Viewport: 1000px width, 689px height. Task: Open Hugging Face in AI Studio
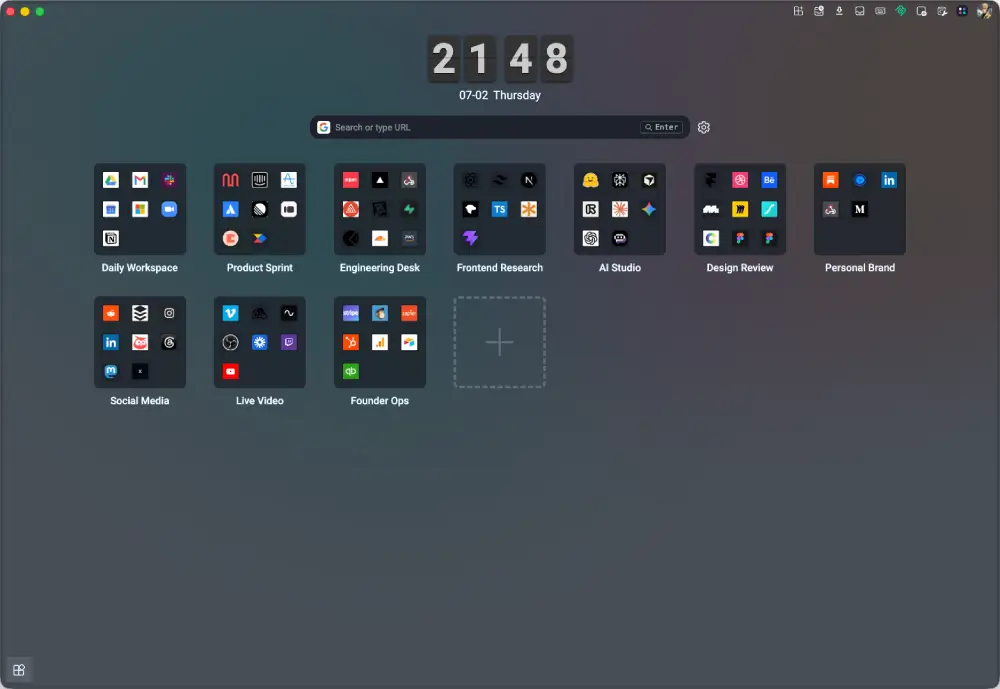click(x=591, y=180)
